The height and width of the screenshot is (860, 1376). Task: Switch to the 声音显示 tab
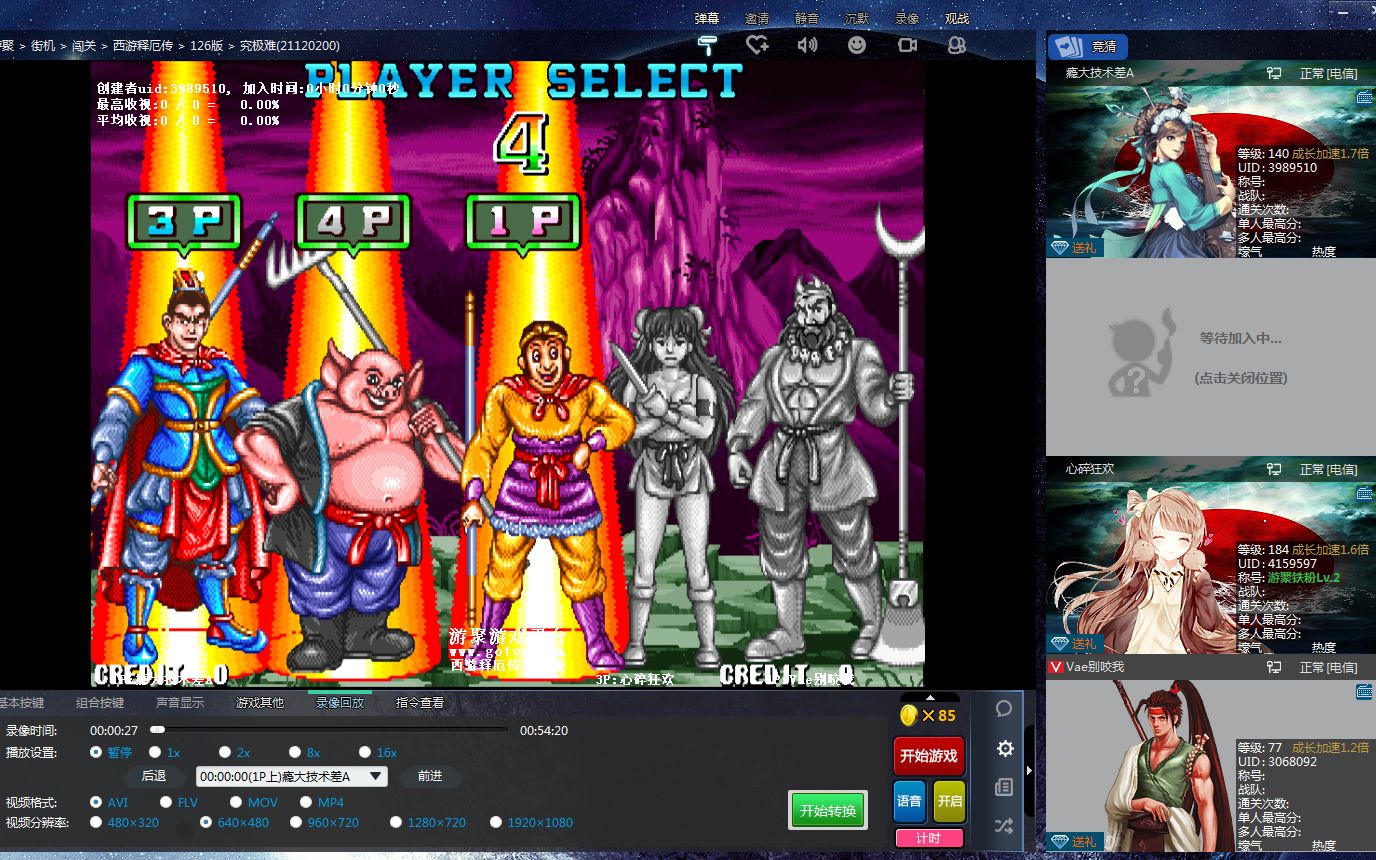click(180, 702)
